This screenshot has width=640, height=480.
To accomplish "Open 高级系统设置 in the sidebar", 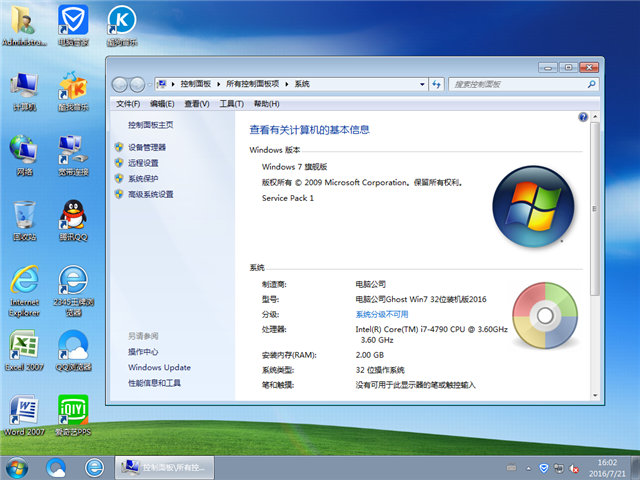I will tap(150, 194).
